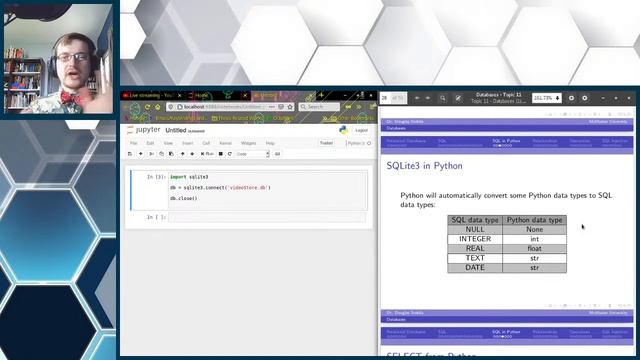This screenshot has height=360, width=640.
Task: Switch to the Home browser tab
Action: (201, 95)
